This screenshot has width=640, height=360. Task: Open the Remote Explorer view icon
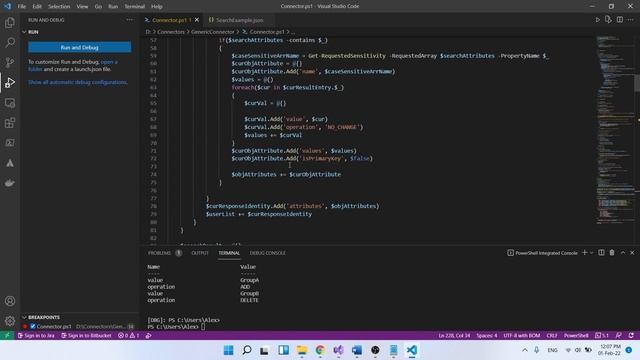[x=10, y=103]
